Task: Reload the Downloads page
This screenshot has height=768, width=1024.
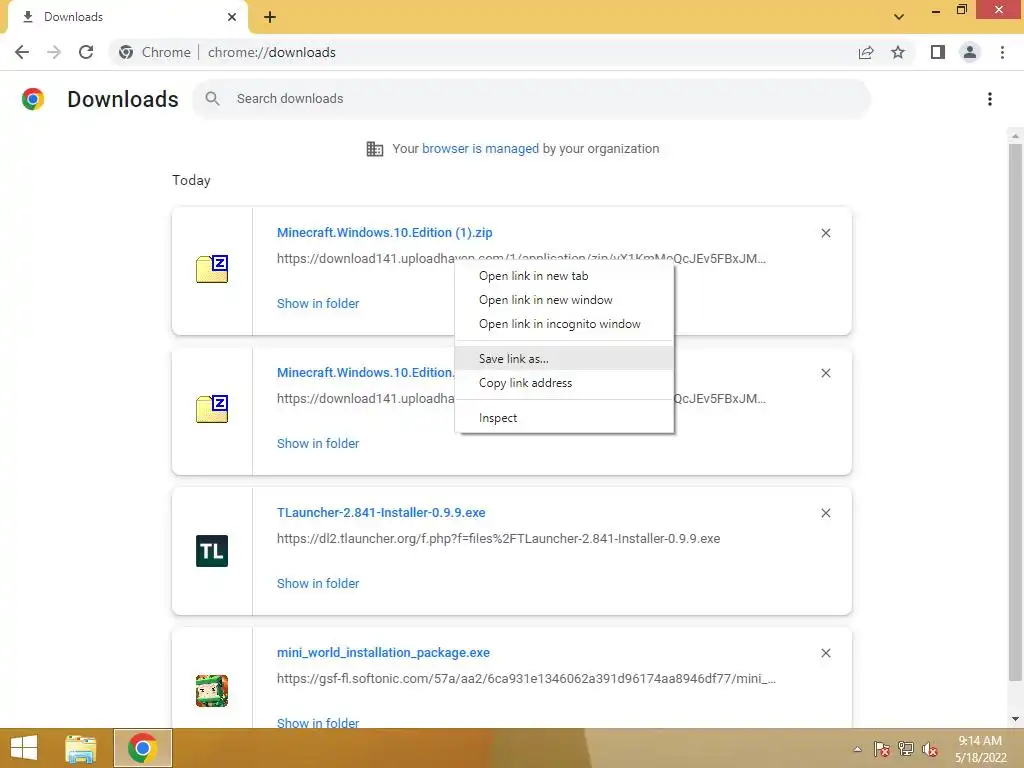Action: (x=86, y=52)
